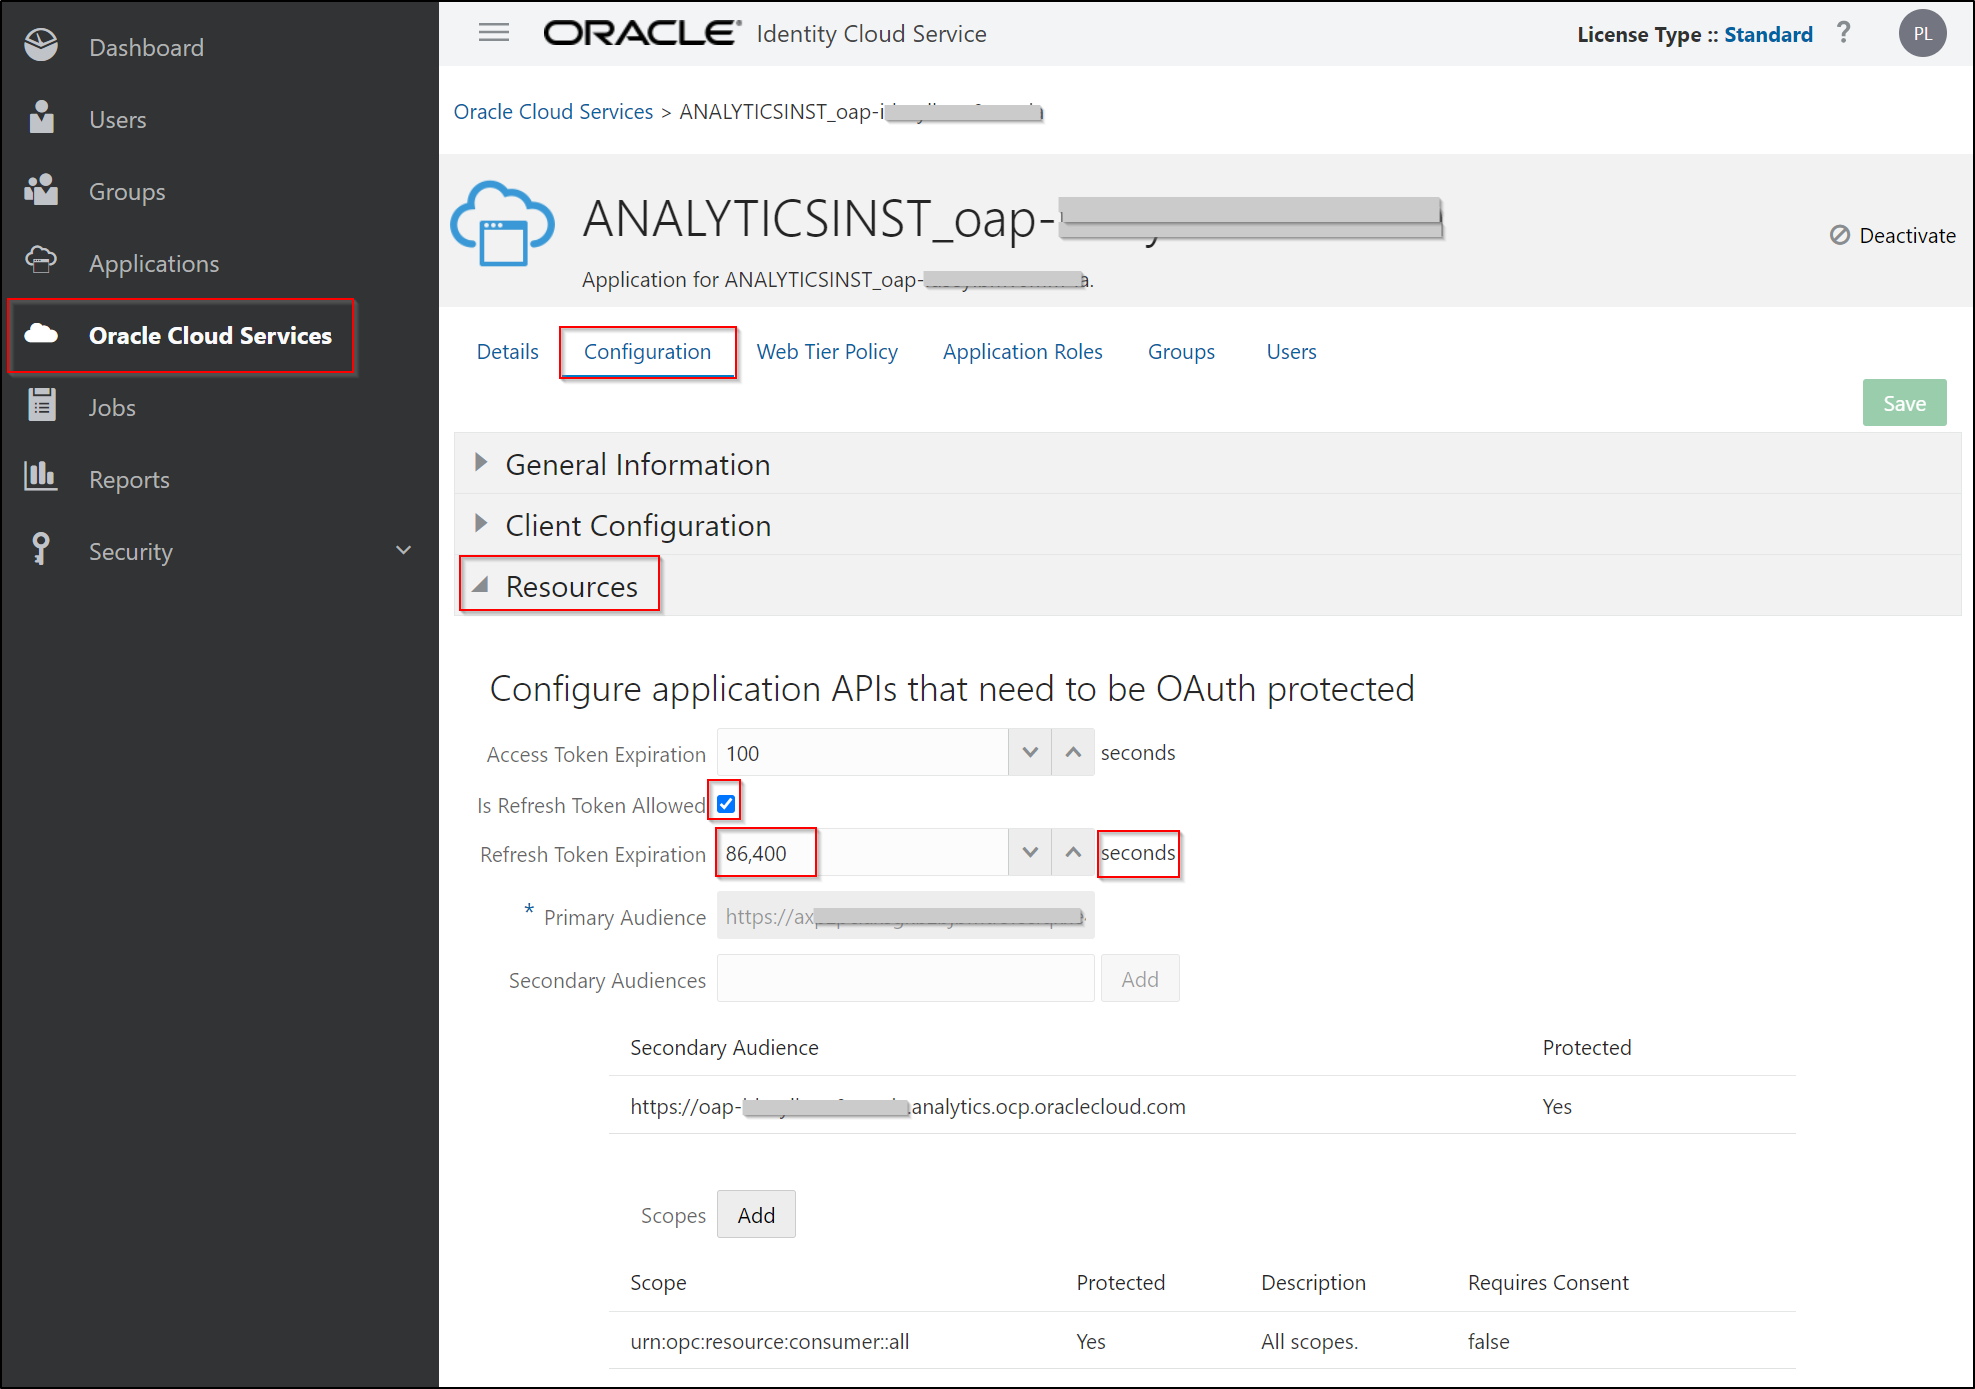Expand the Security sidebar chevron

click(404, 550)
